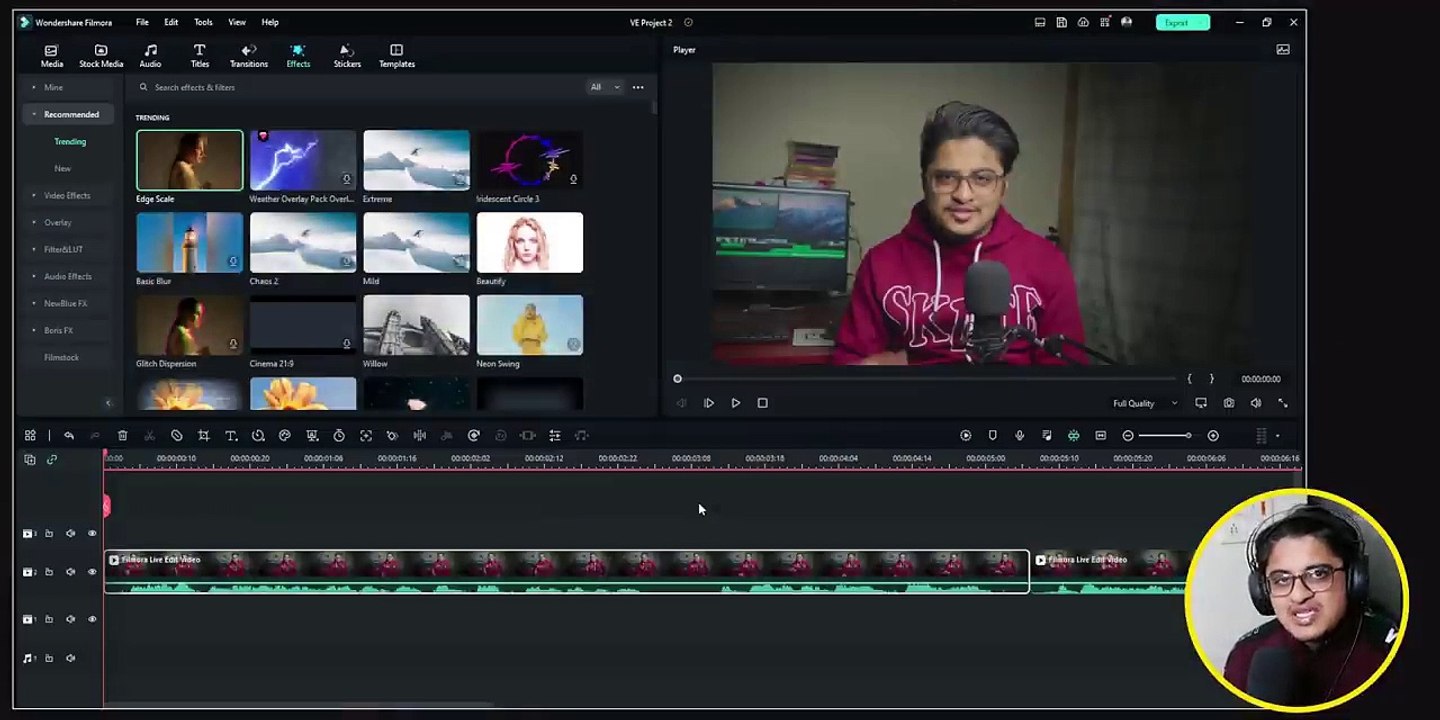Switch to the Stock Media tab
Image resolution: width=1440 pixels, height=720 pixels.
pos(101,56)
